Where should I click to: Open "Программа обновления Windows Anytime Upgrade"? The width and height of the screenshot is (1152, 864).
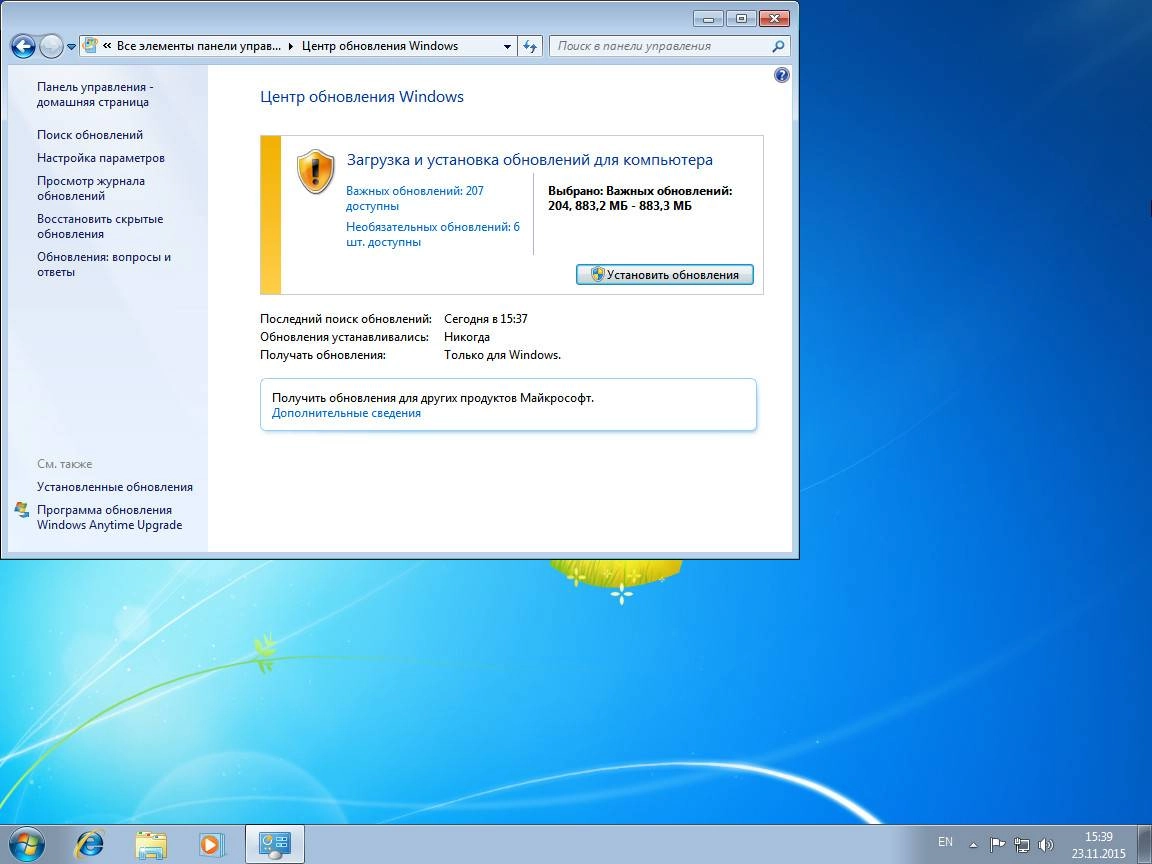coord(109,517)
